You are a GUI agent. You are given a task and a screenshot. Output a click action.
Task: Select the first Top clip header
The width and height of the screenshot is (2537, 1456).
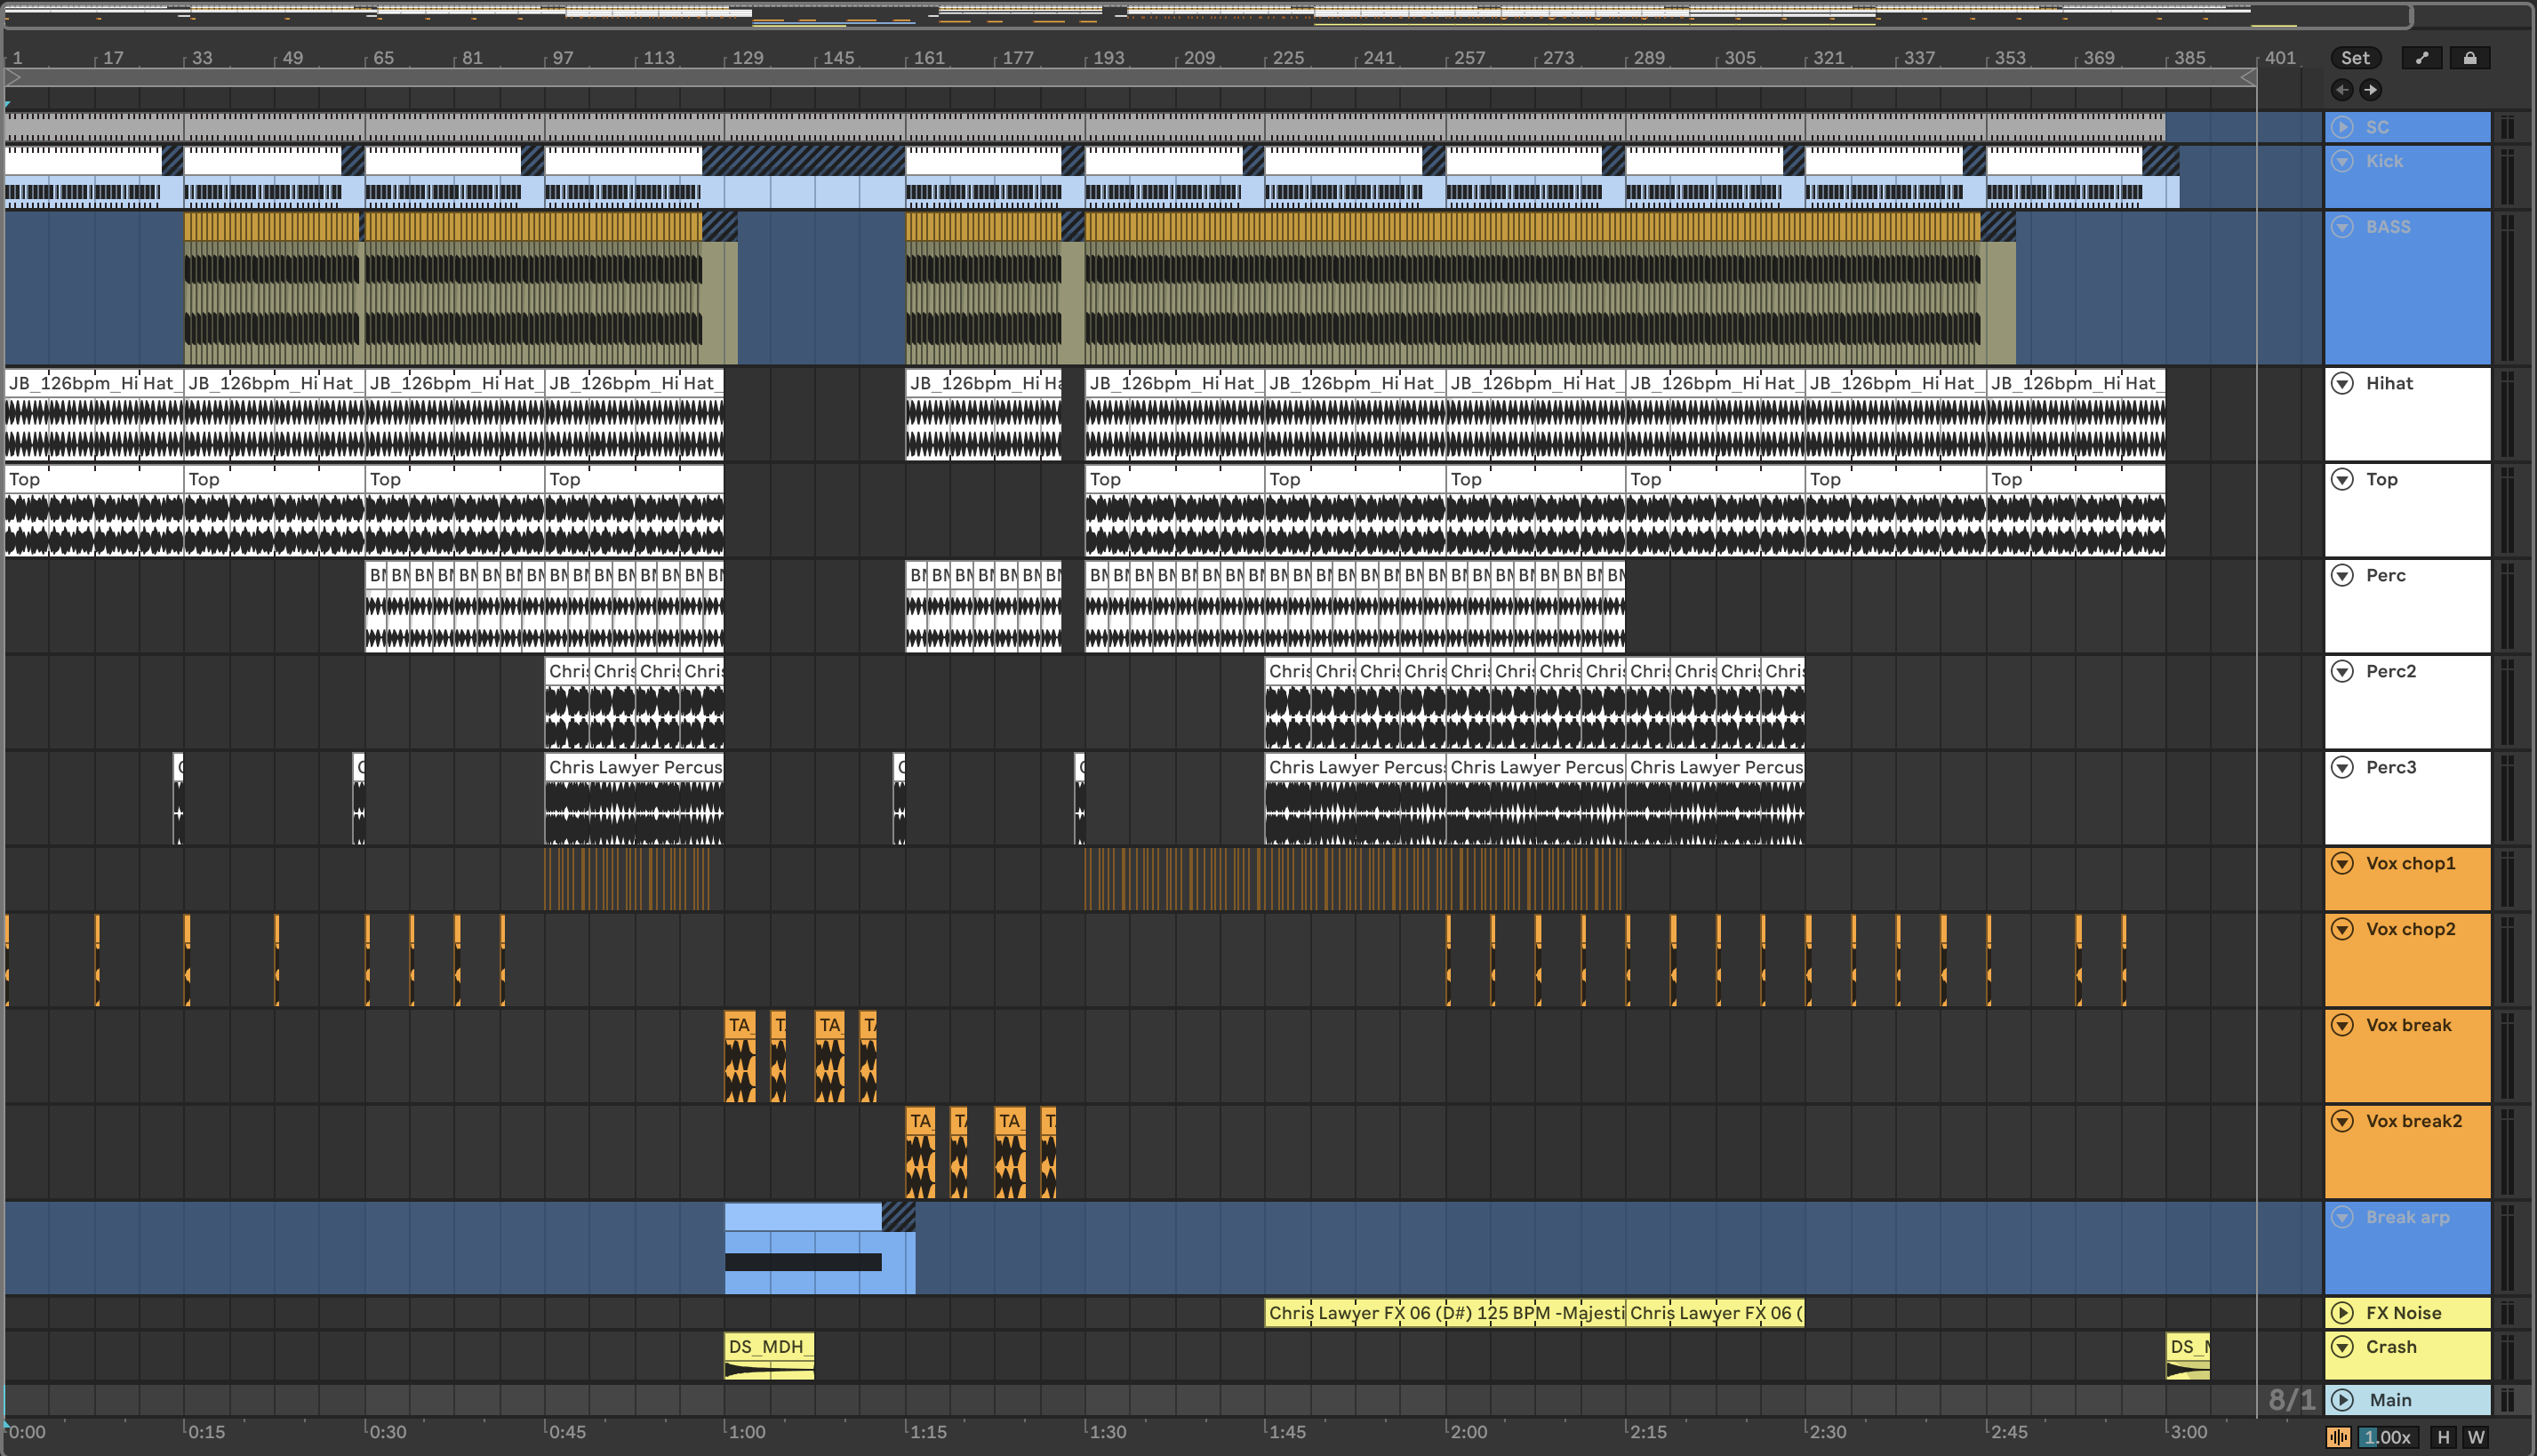pos(94,479)
